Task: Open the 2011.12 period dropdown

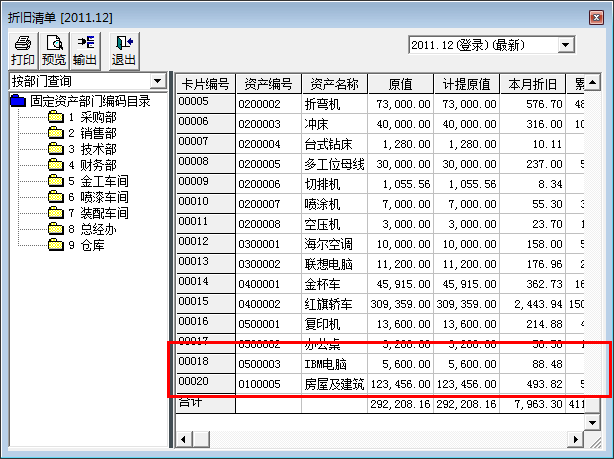Action: (x=565, y=45)
